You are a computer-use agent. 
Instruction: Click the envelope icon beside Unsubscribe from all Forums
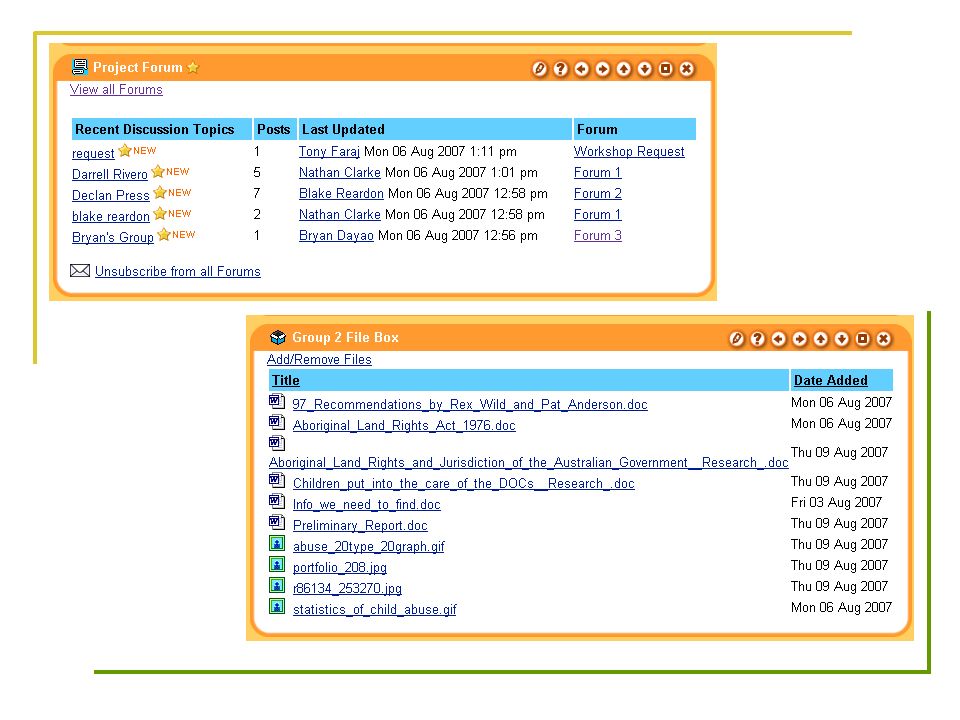pos(80,271)
